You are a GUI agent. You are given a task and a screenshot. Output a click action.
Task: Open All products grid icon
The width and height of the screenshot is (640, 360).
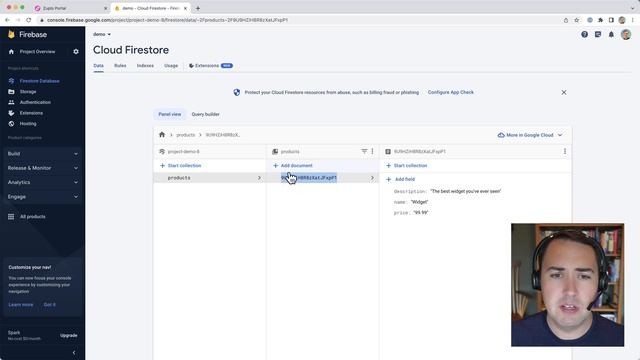tap(11, 217)
